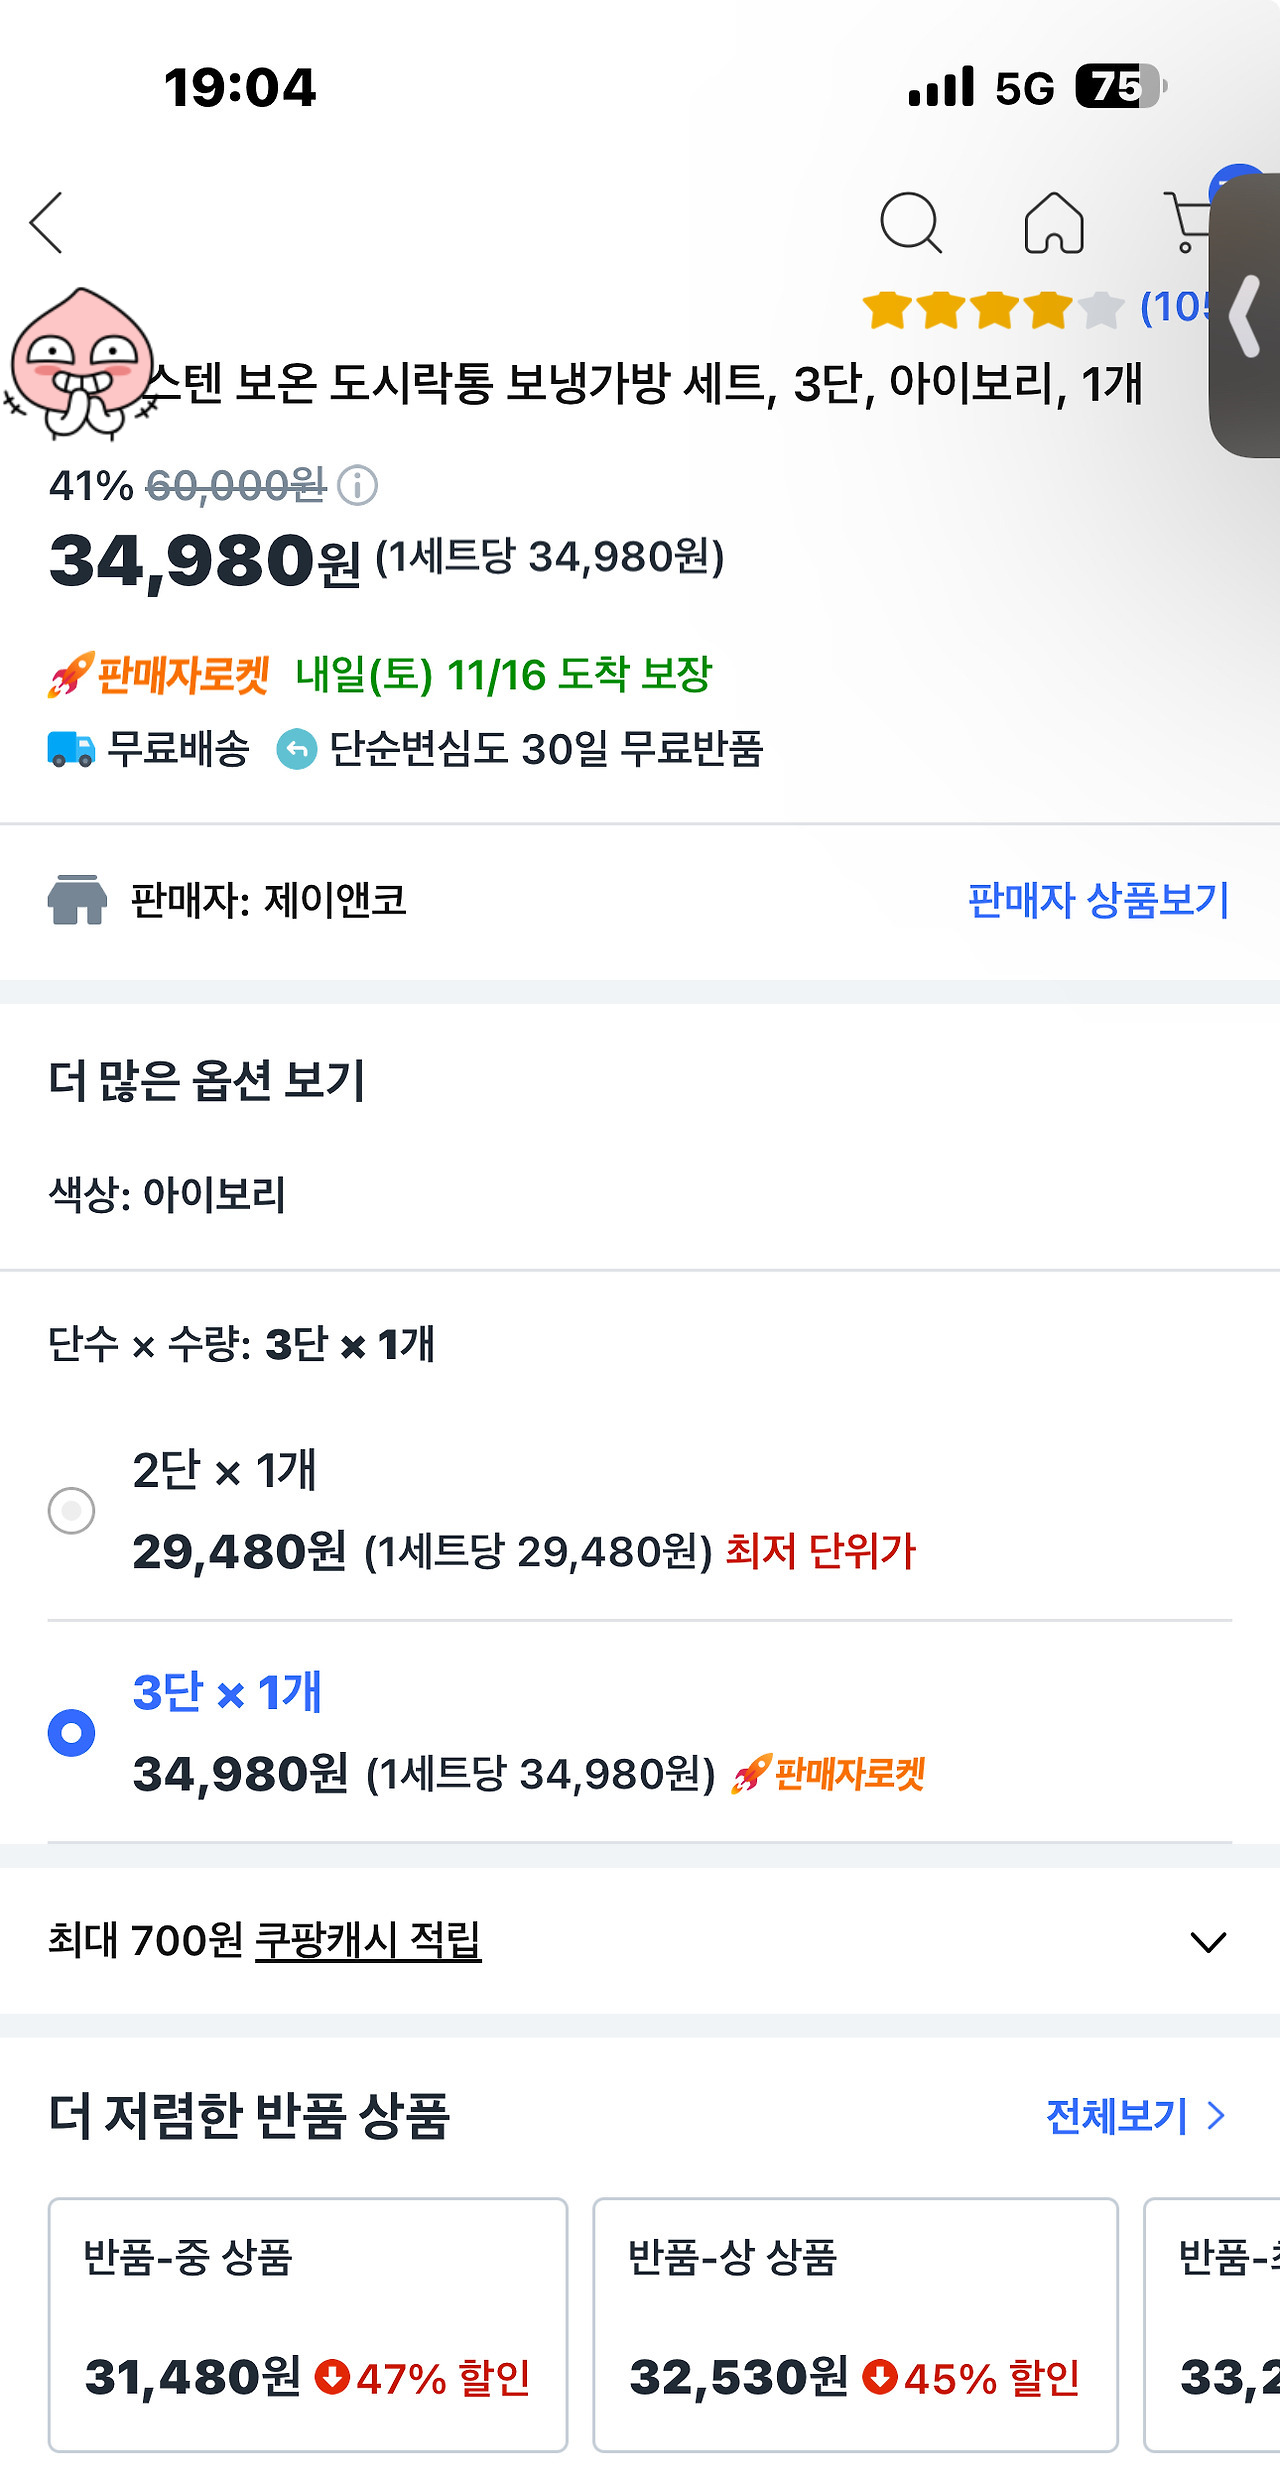The width and height of the screenshot is (1280, 2472).
Task: Expand the 쿠팡캐시 적립 section
Action: [x=1212, y=1938]
